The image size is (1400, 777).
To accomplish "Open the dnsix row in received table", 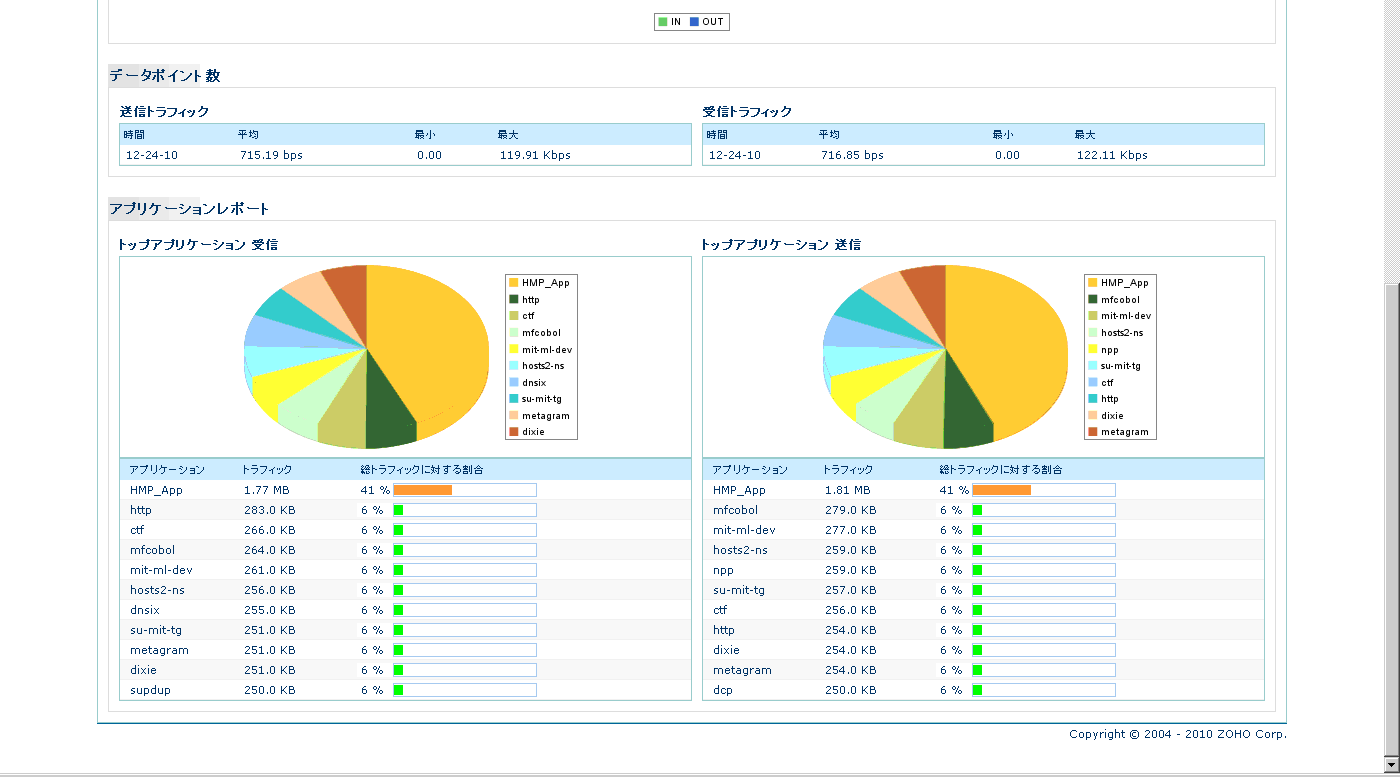I will [x=145, y=610].
